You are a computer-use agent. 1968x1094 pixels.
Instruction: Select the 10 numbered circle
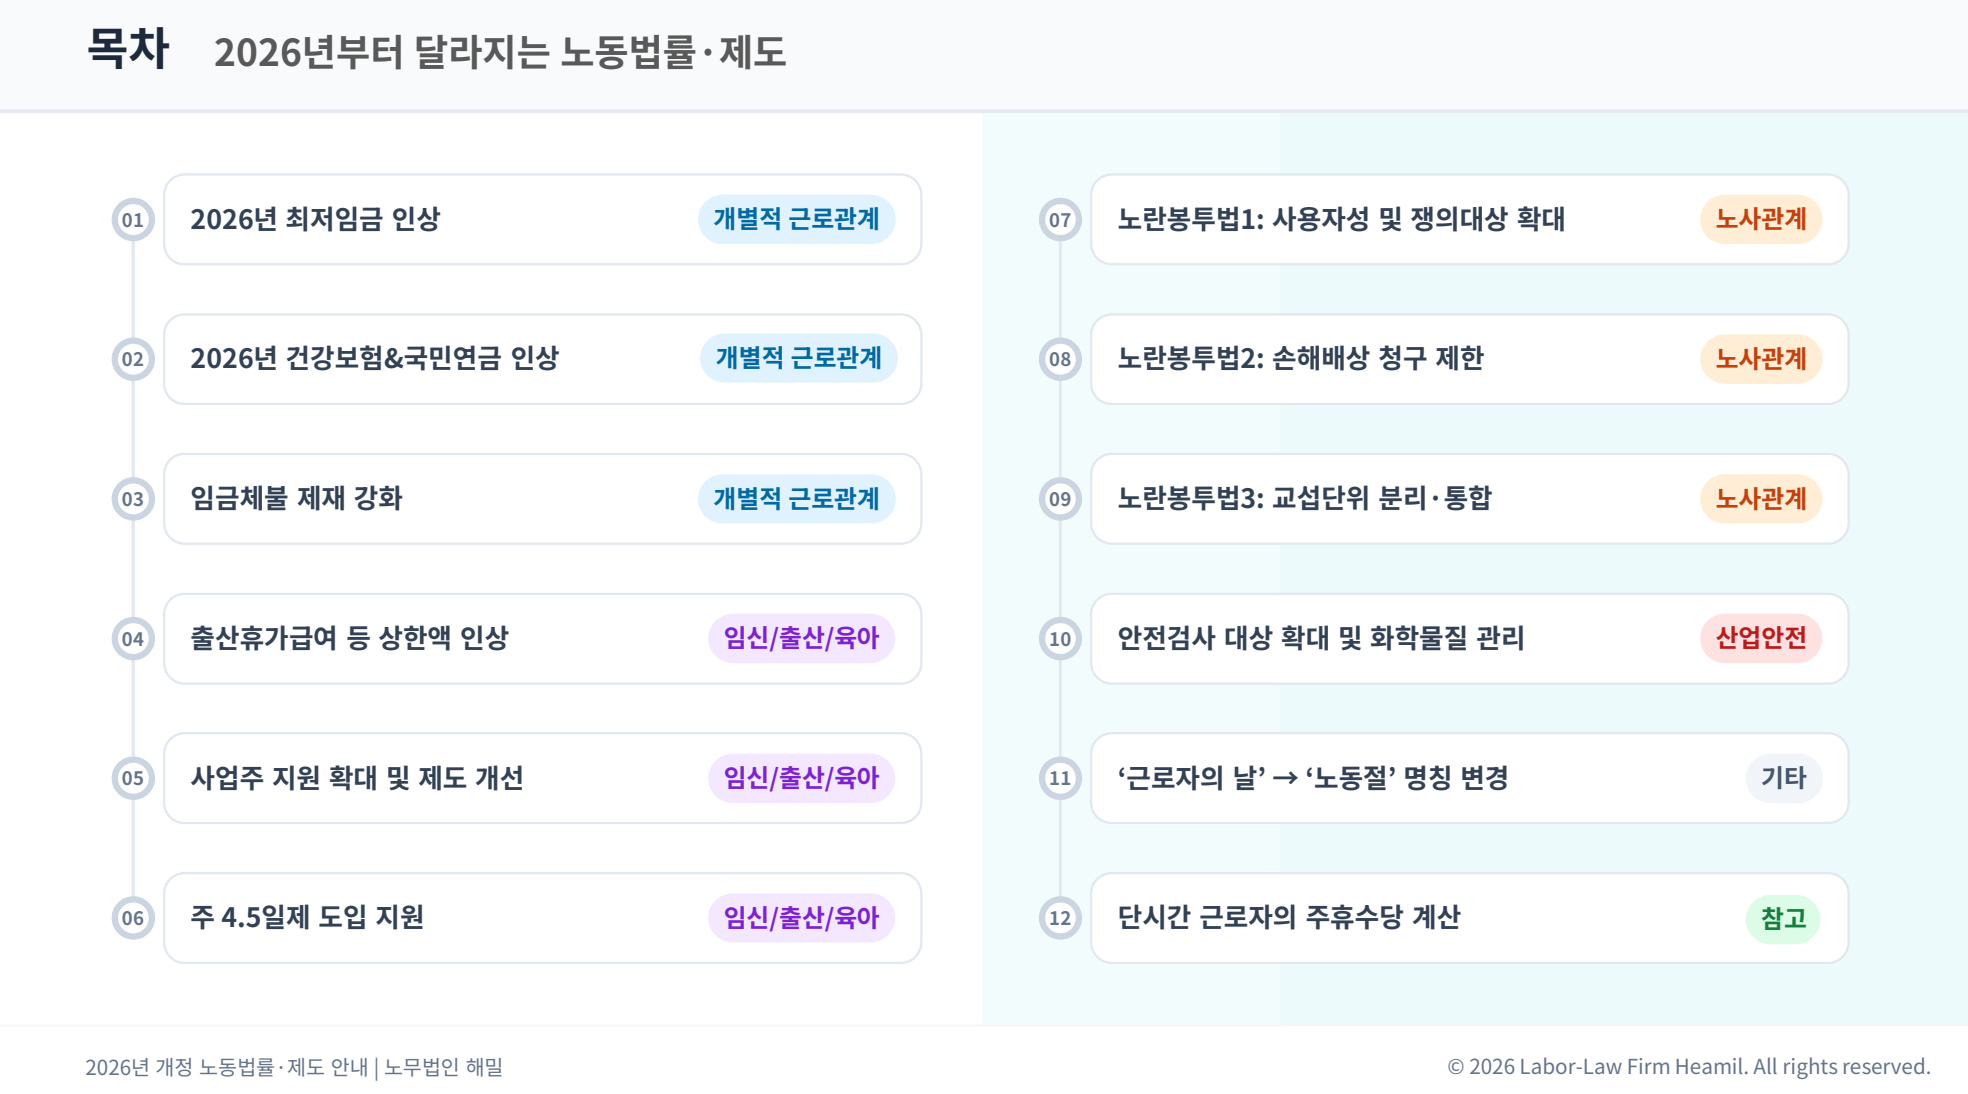tap(1060, 639)
